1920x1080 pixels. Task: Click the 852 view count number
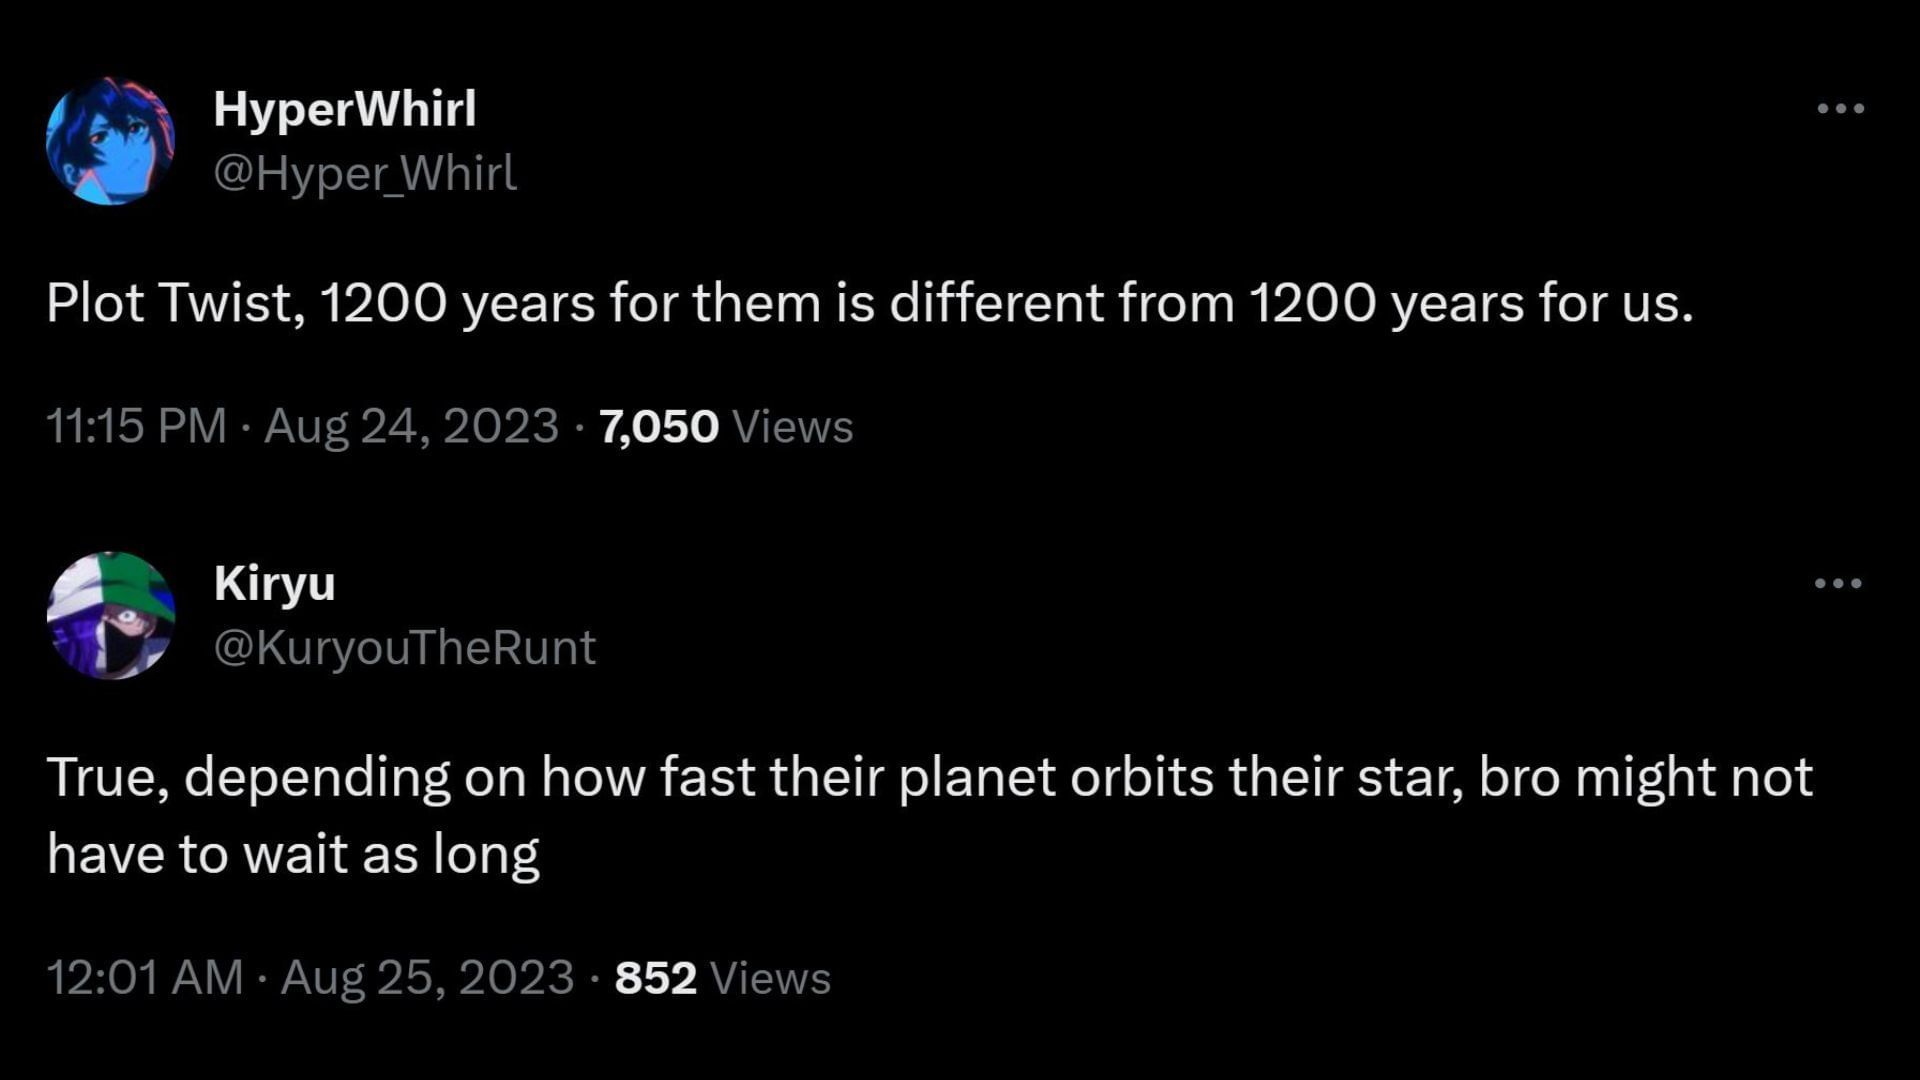click(655, 979)
